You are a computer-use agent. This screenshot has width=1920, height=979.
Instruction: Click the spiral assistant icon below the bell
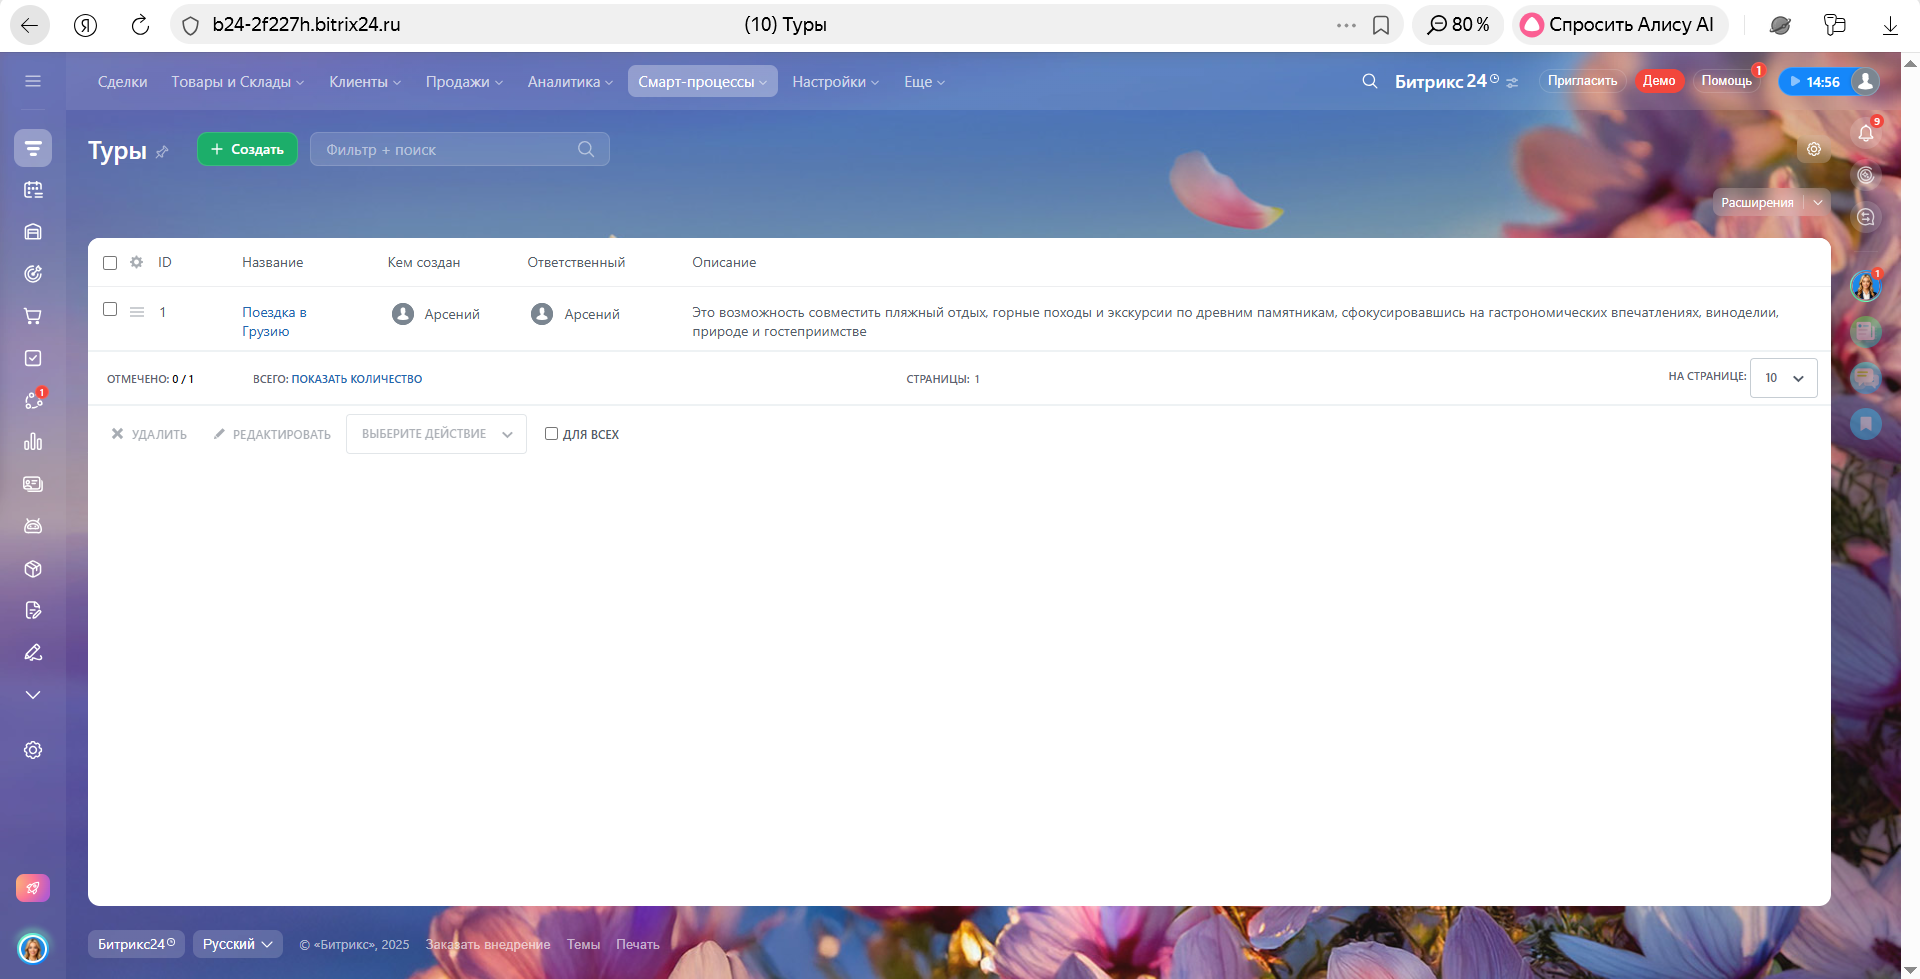point(1866,175)
